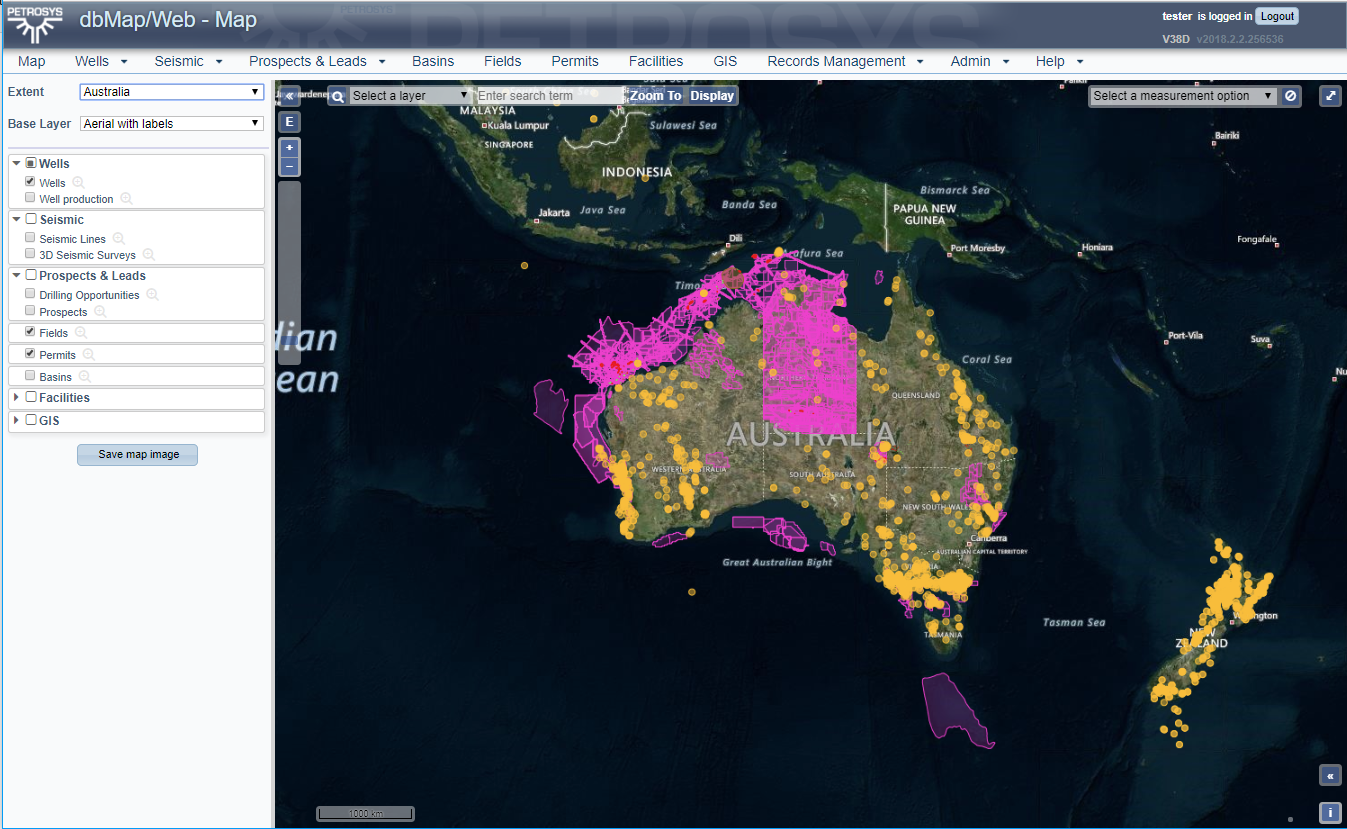1347x829 pixels.
Task: Open the Basins menu item
Action: click(x=433, y=61)
